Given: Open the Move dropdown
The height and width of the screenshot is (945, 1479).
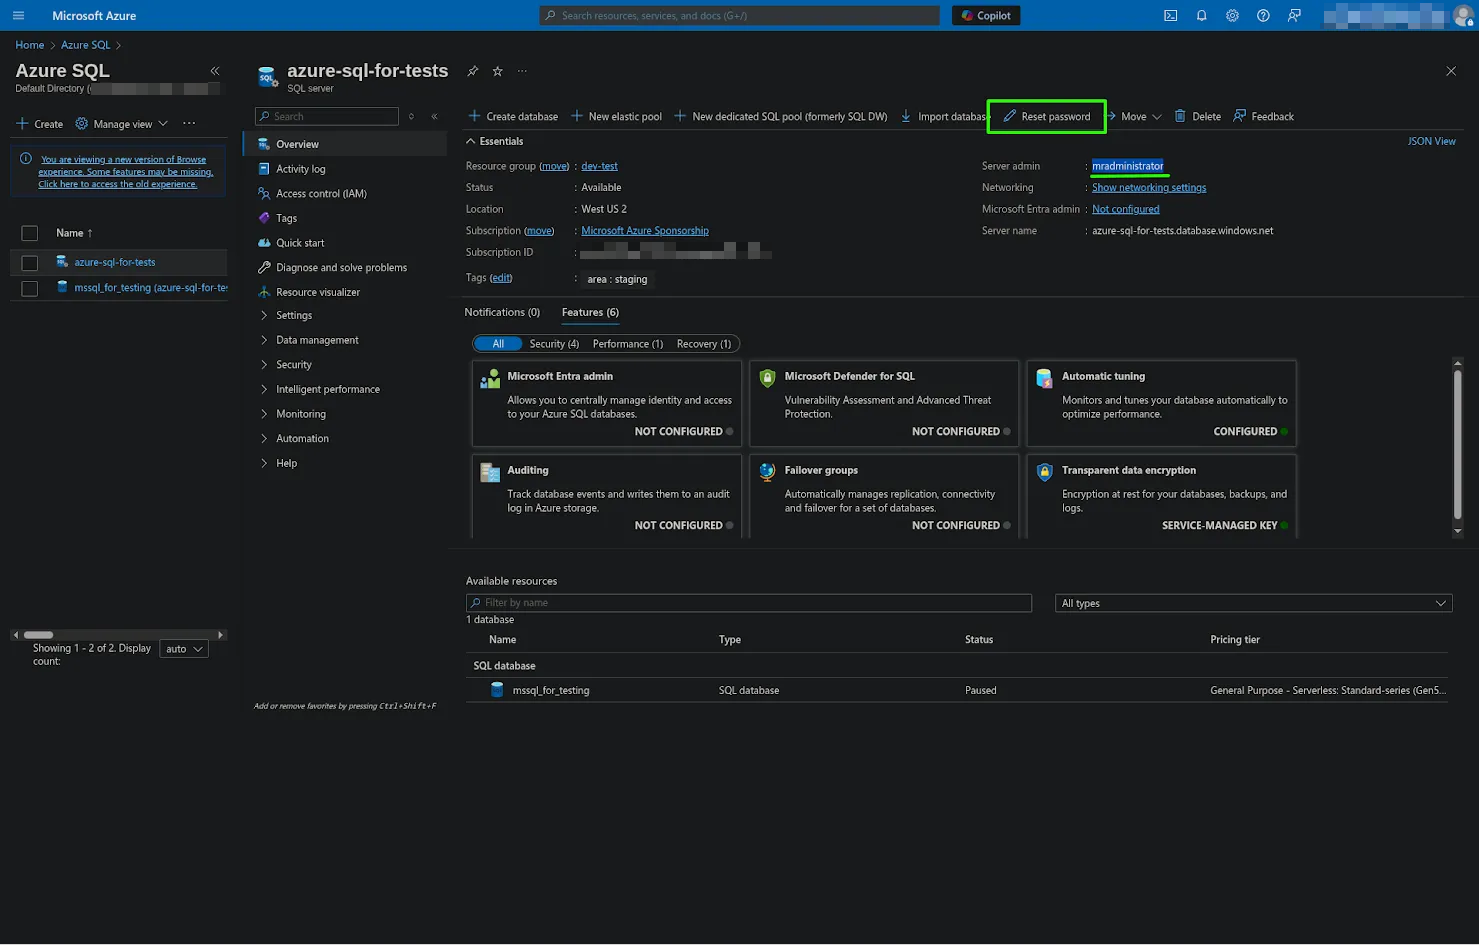Looking at the screenshot, I should click(x=1134, y=116).
